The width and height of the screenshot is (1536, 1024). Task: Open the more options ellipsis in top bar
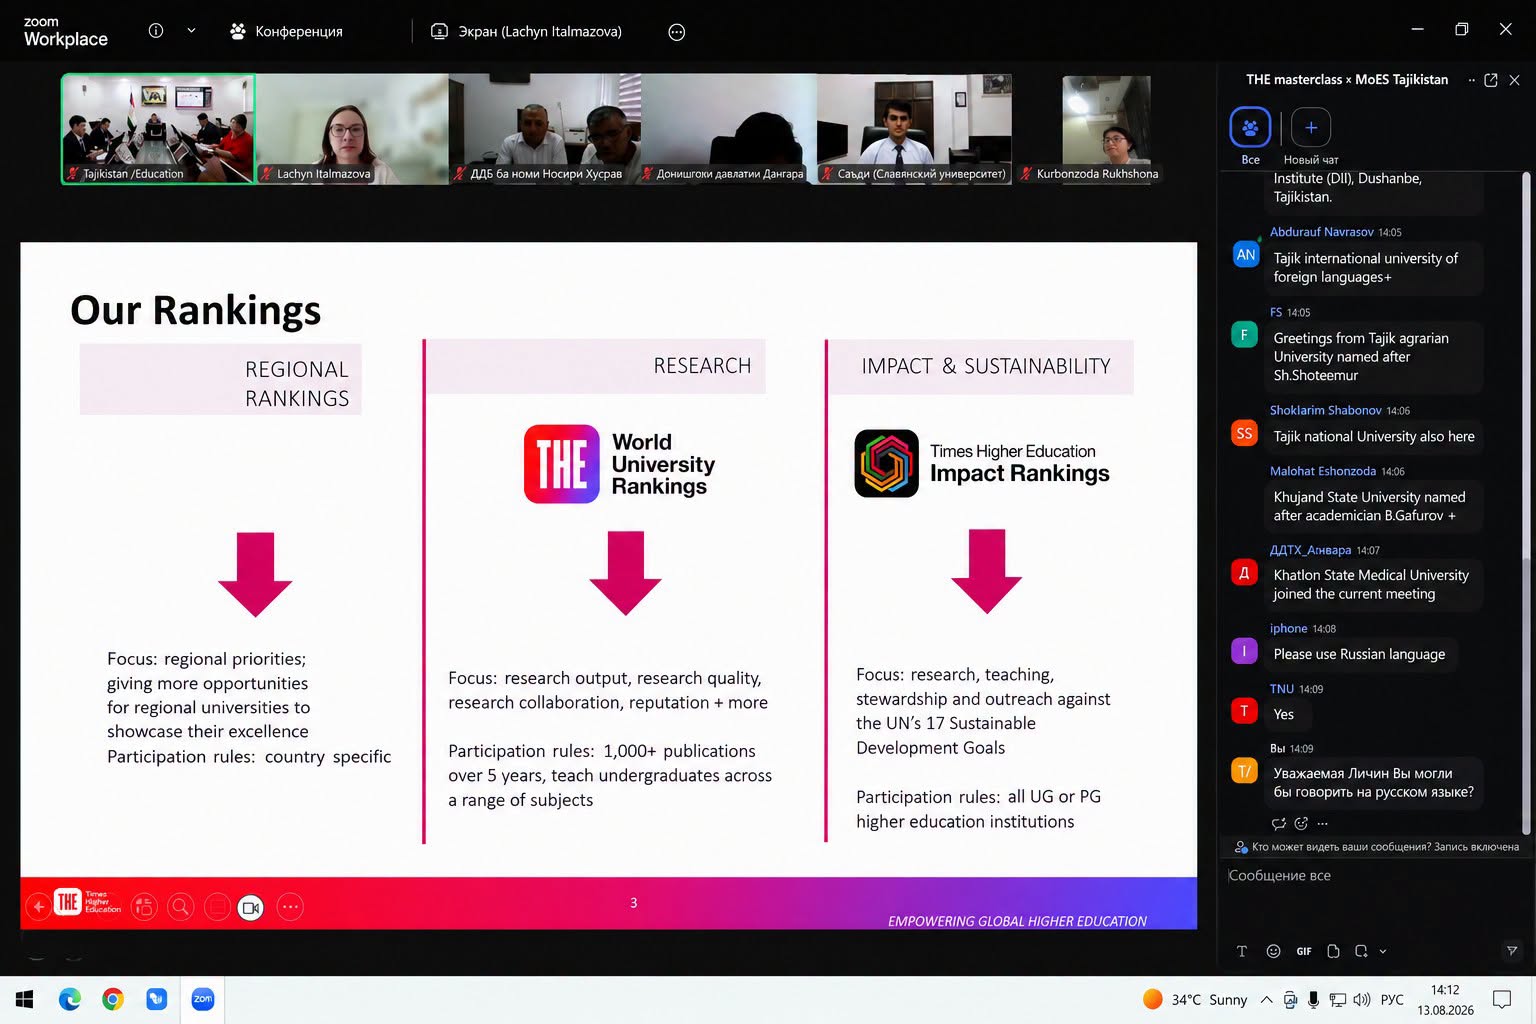tap(677, 32)
